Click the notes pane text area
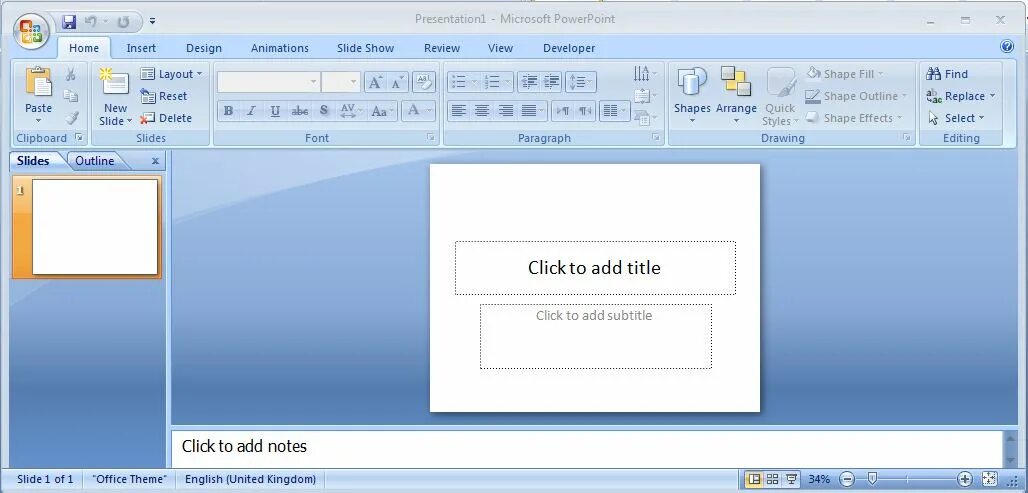 click(x=587, y=448)
